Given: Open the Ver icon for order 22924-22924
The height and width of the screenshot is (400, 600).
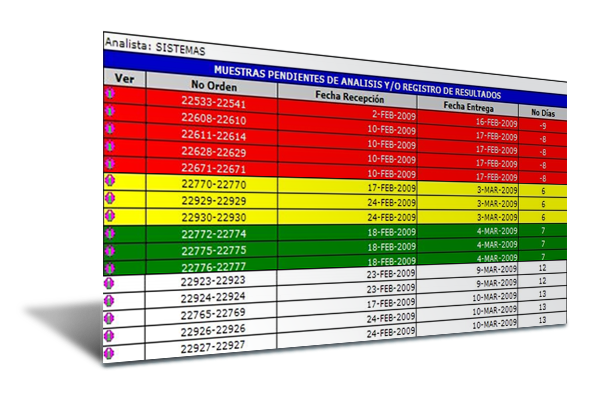Looking at the screenshot, I should point(109,300).
